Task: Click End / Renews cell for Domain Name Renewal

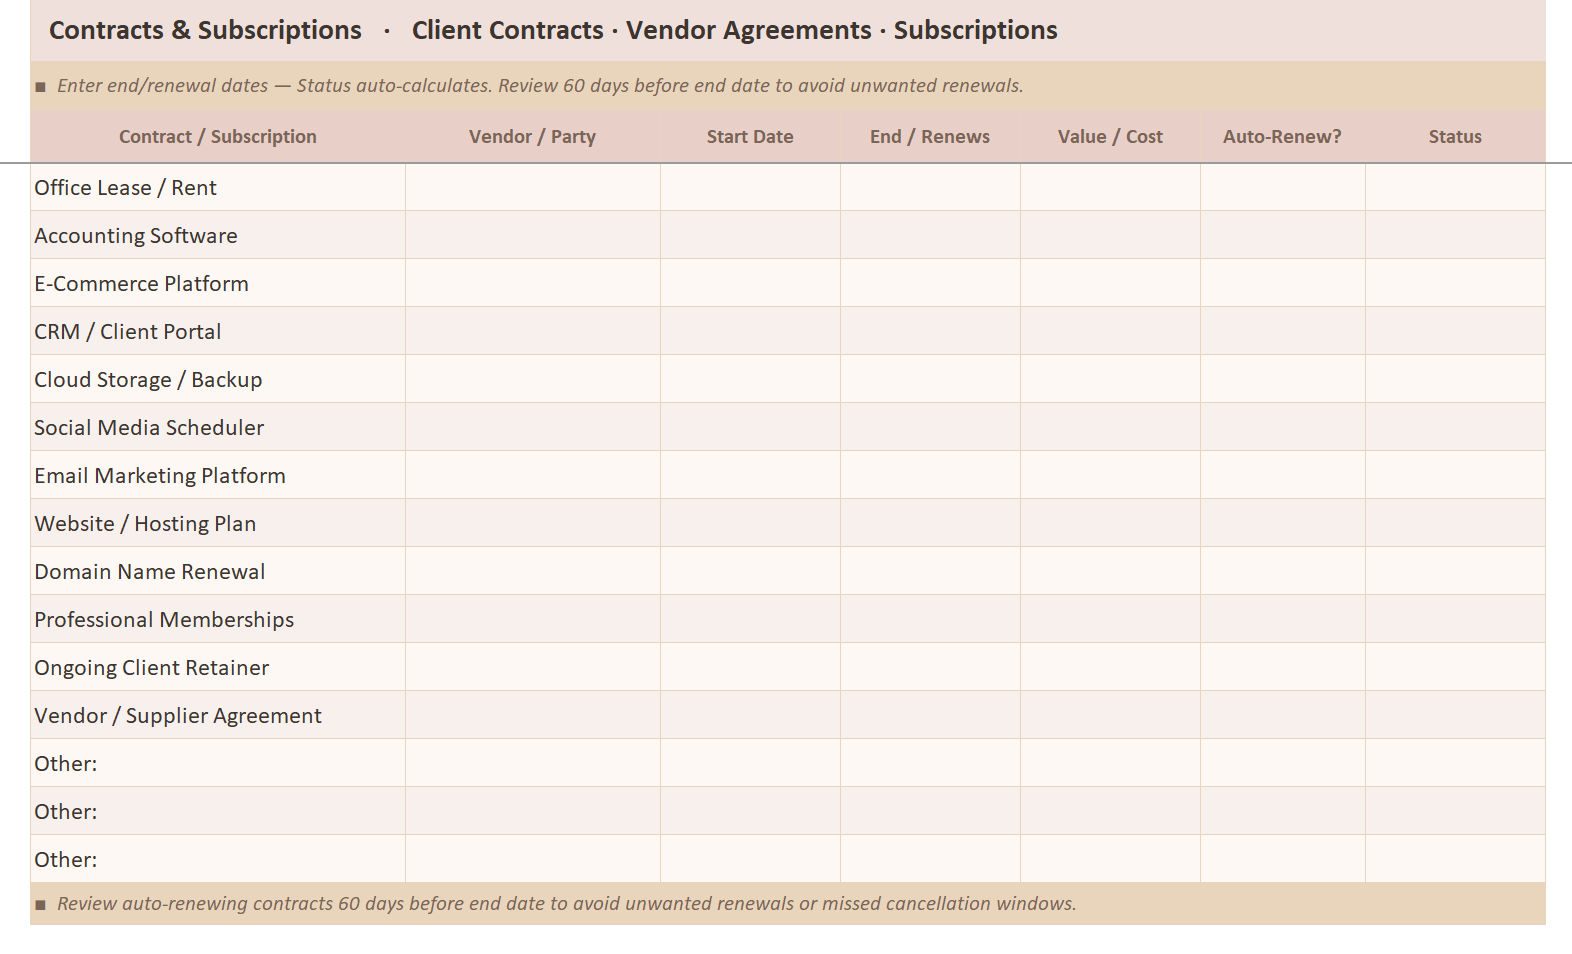Action: click(x=930, y=571)
